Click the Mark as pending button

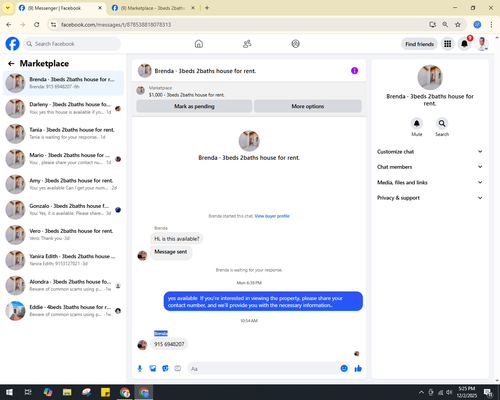[194, 106]
